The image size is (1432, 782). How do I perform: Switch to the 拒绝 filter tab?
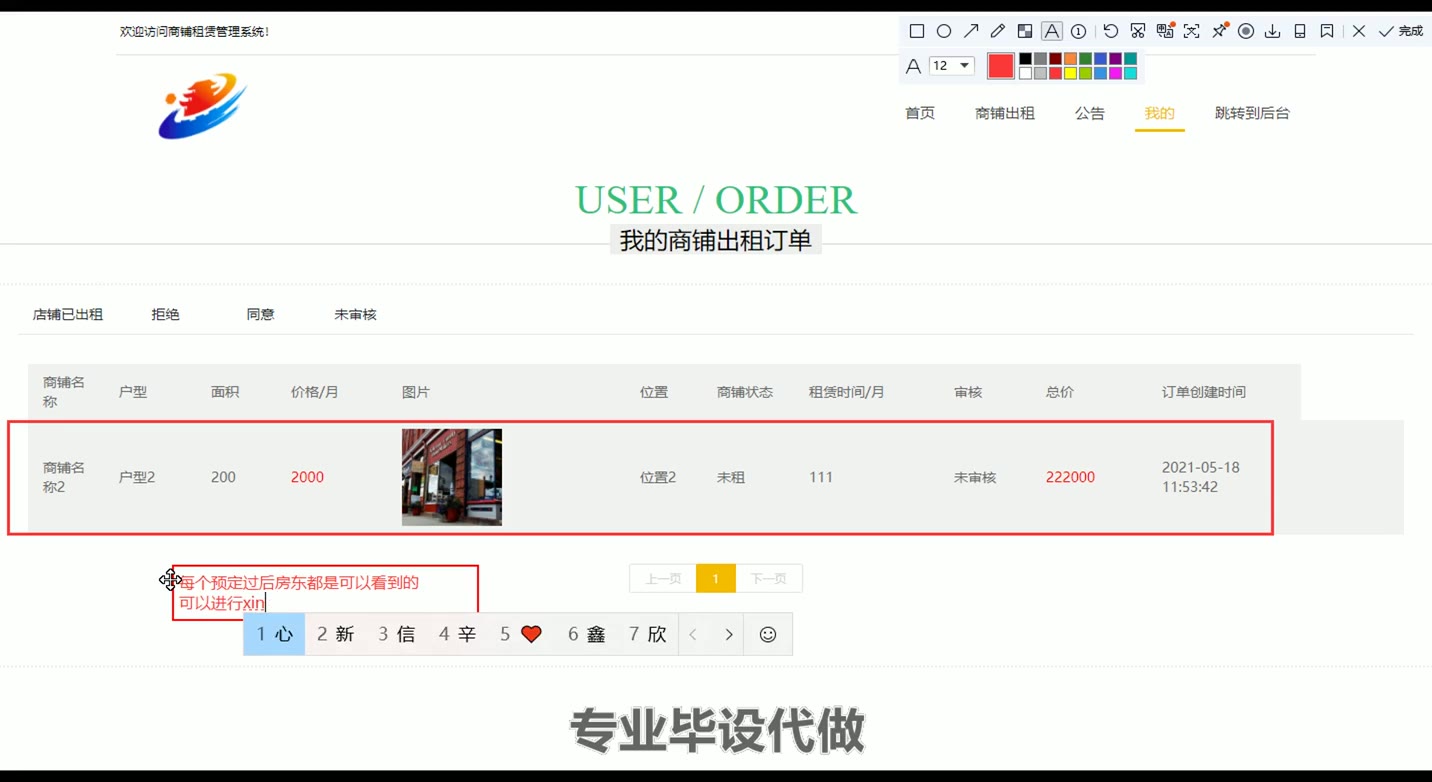(166, 314)
